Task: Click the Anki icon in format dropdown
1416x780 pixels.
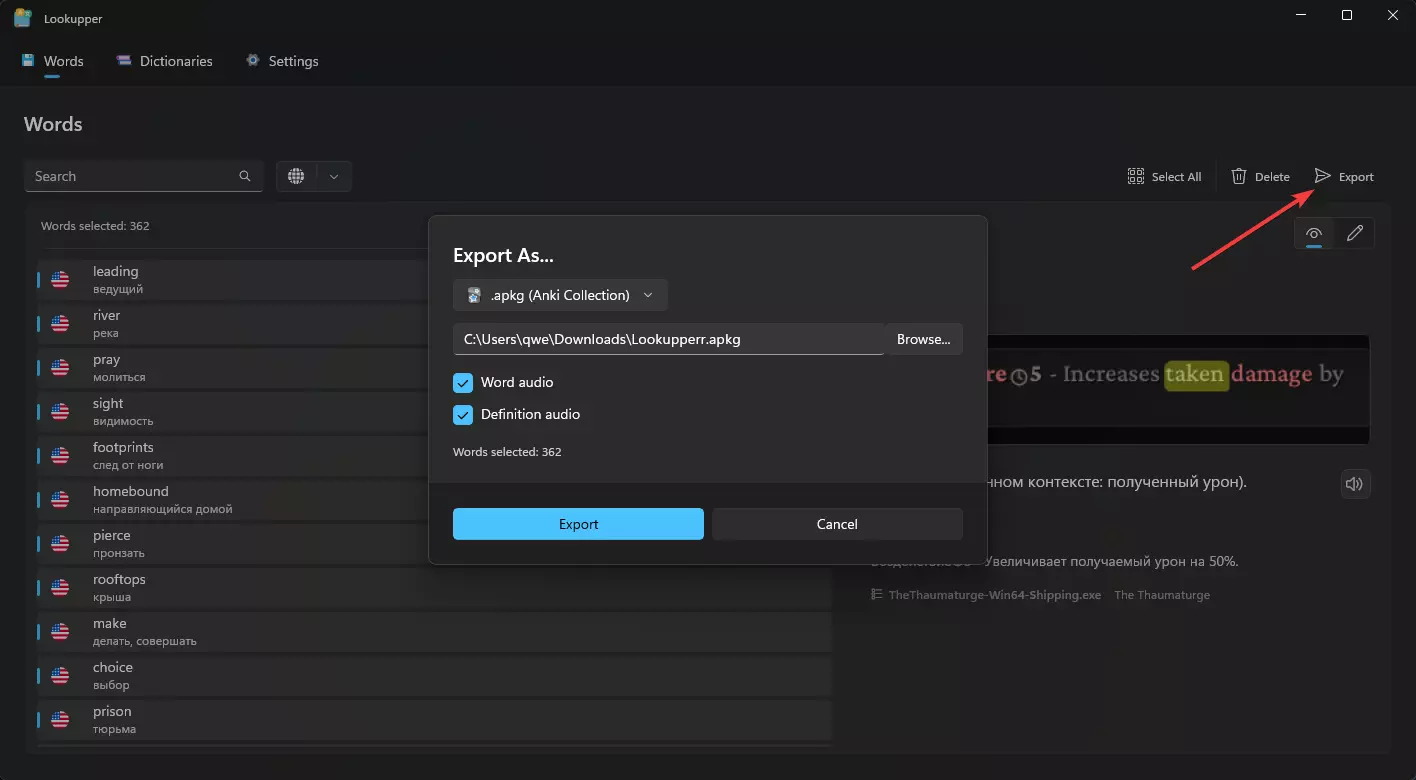Action: [474, 295]
